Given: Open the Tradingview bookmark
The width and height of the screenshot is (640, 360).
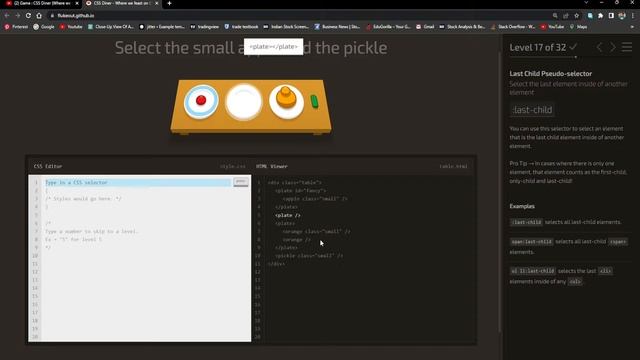Looking at the screenshot, I should [x=205, y=27].
